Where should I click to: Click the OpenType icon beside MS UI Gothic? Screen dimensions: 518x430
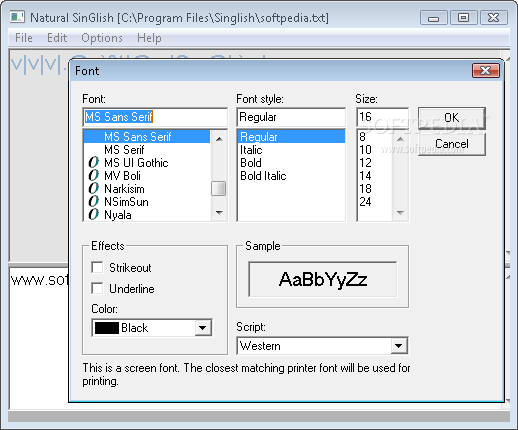tap(94, 163)
